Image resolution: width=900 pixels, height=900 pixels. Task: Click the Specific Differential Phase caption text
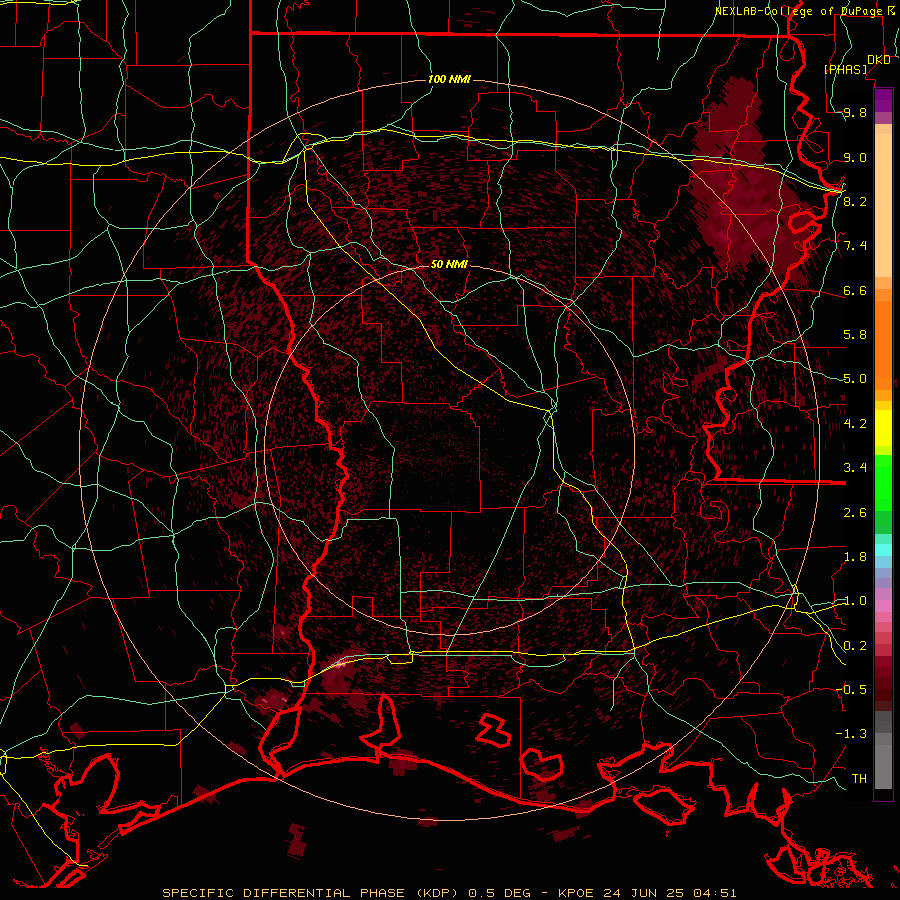coord(449,893)
